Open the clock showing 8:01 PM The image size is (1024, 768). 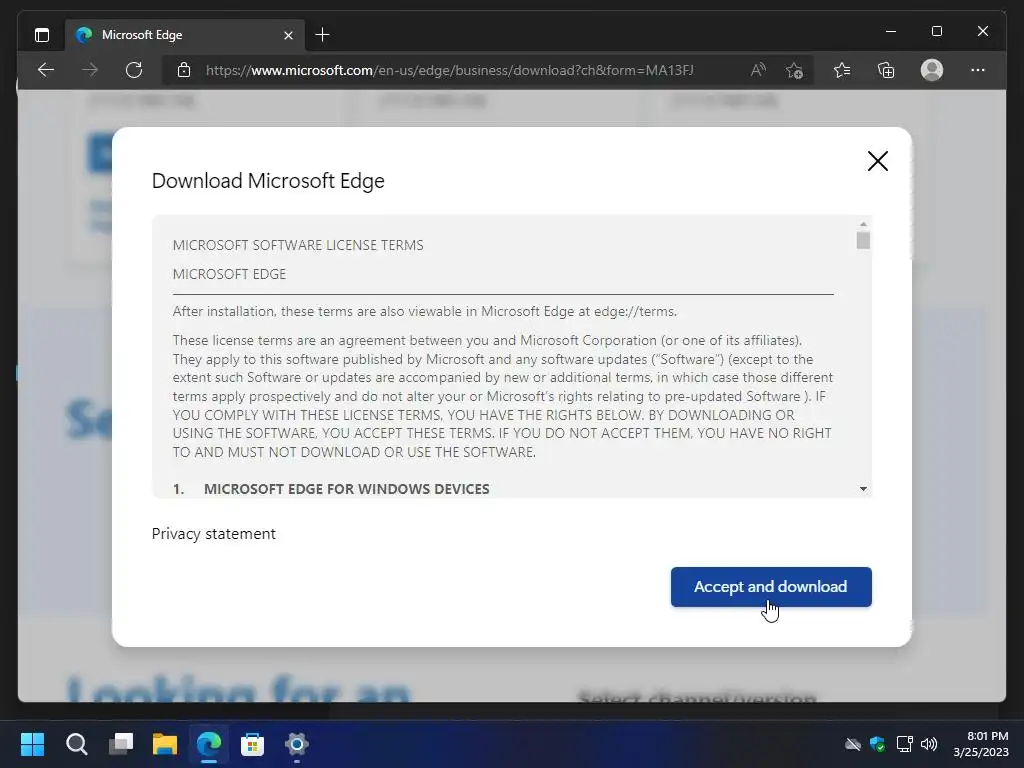[x=982, y=744]
